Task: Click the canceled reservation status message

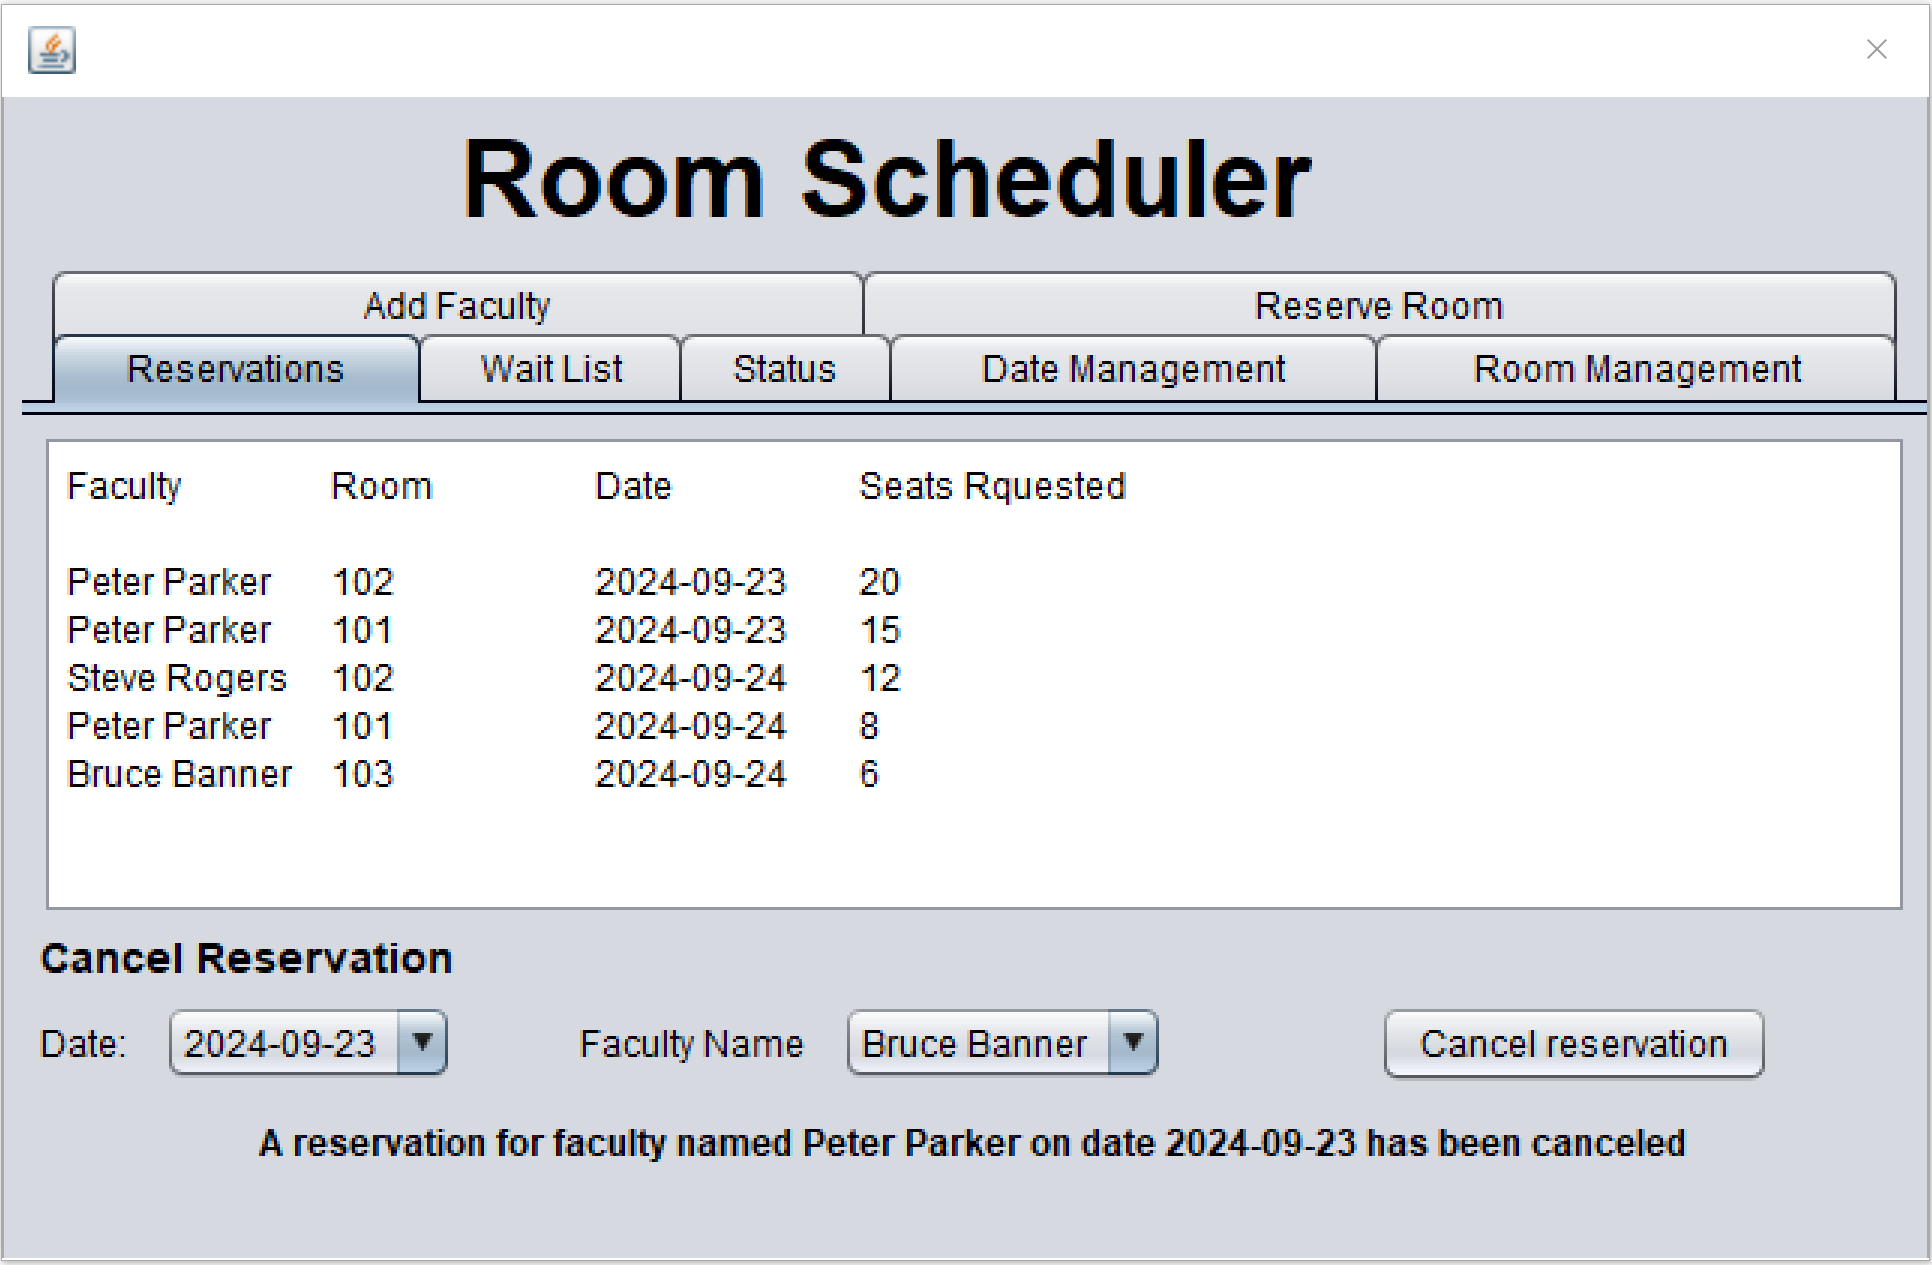Action: click(x=972, y=1143)
